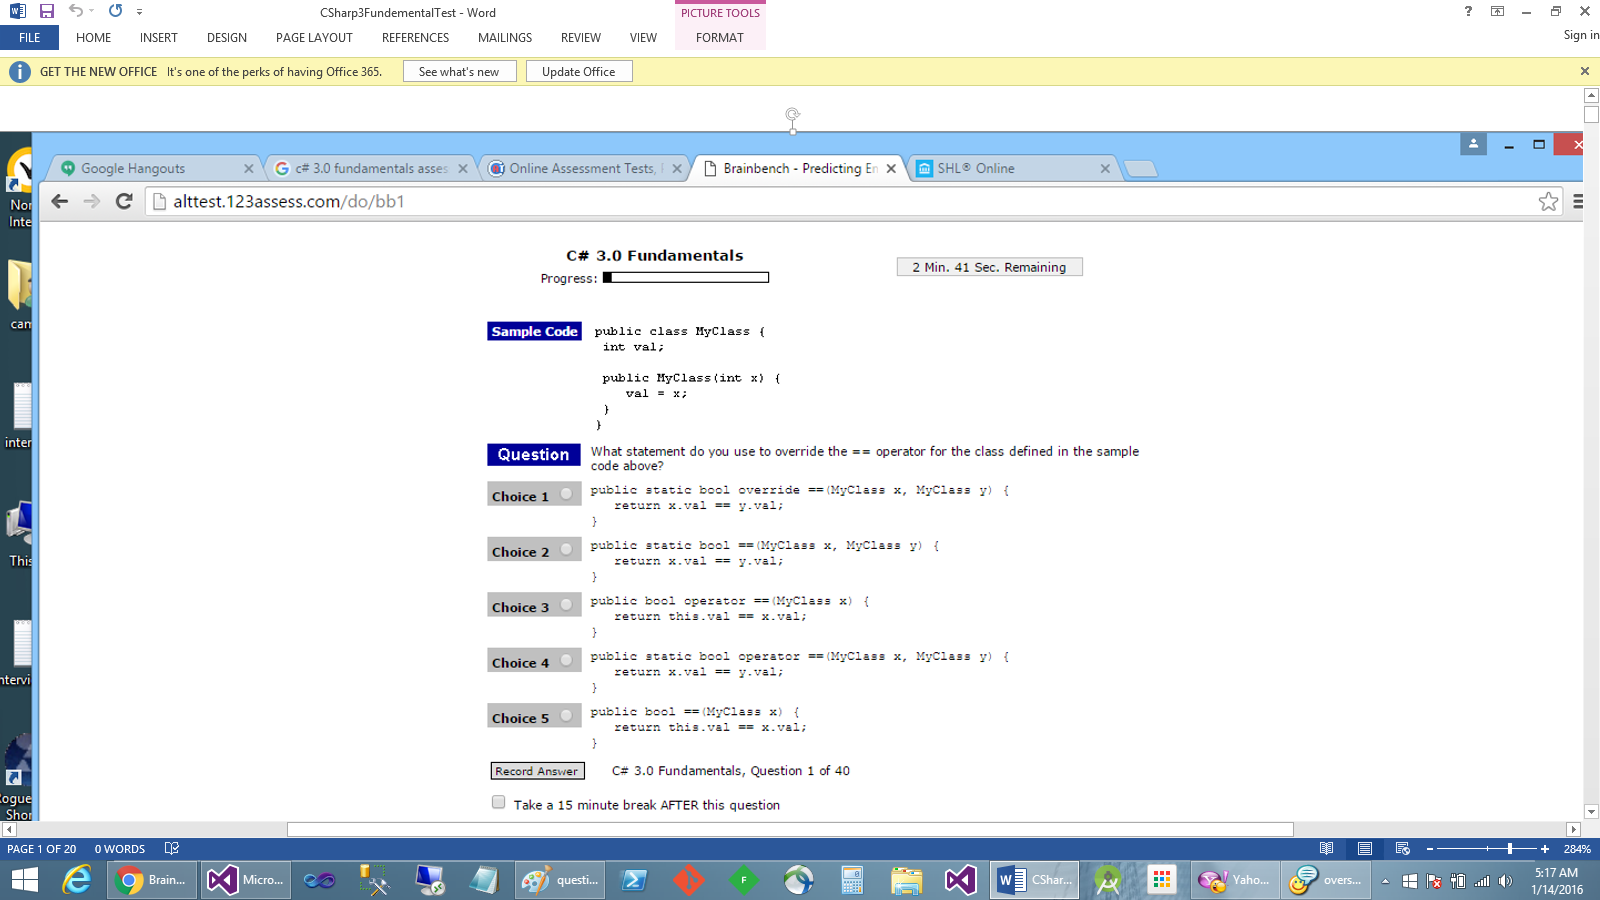Viewport: 1600px width, 900px height.
Task: Open the FILE menu tab
Action: 30,38
